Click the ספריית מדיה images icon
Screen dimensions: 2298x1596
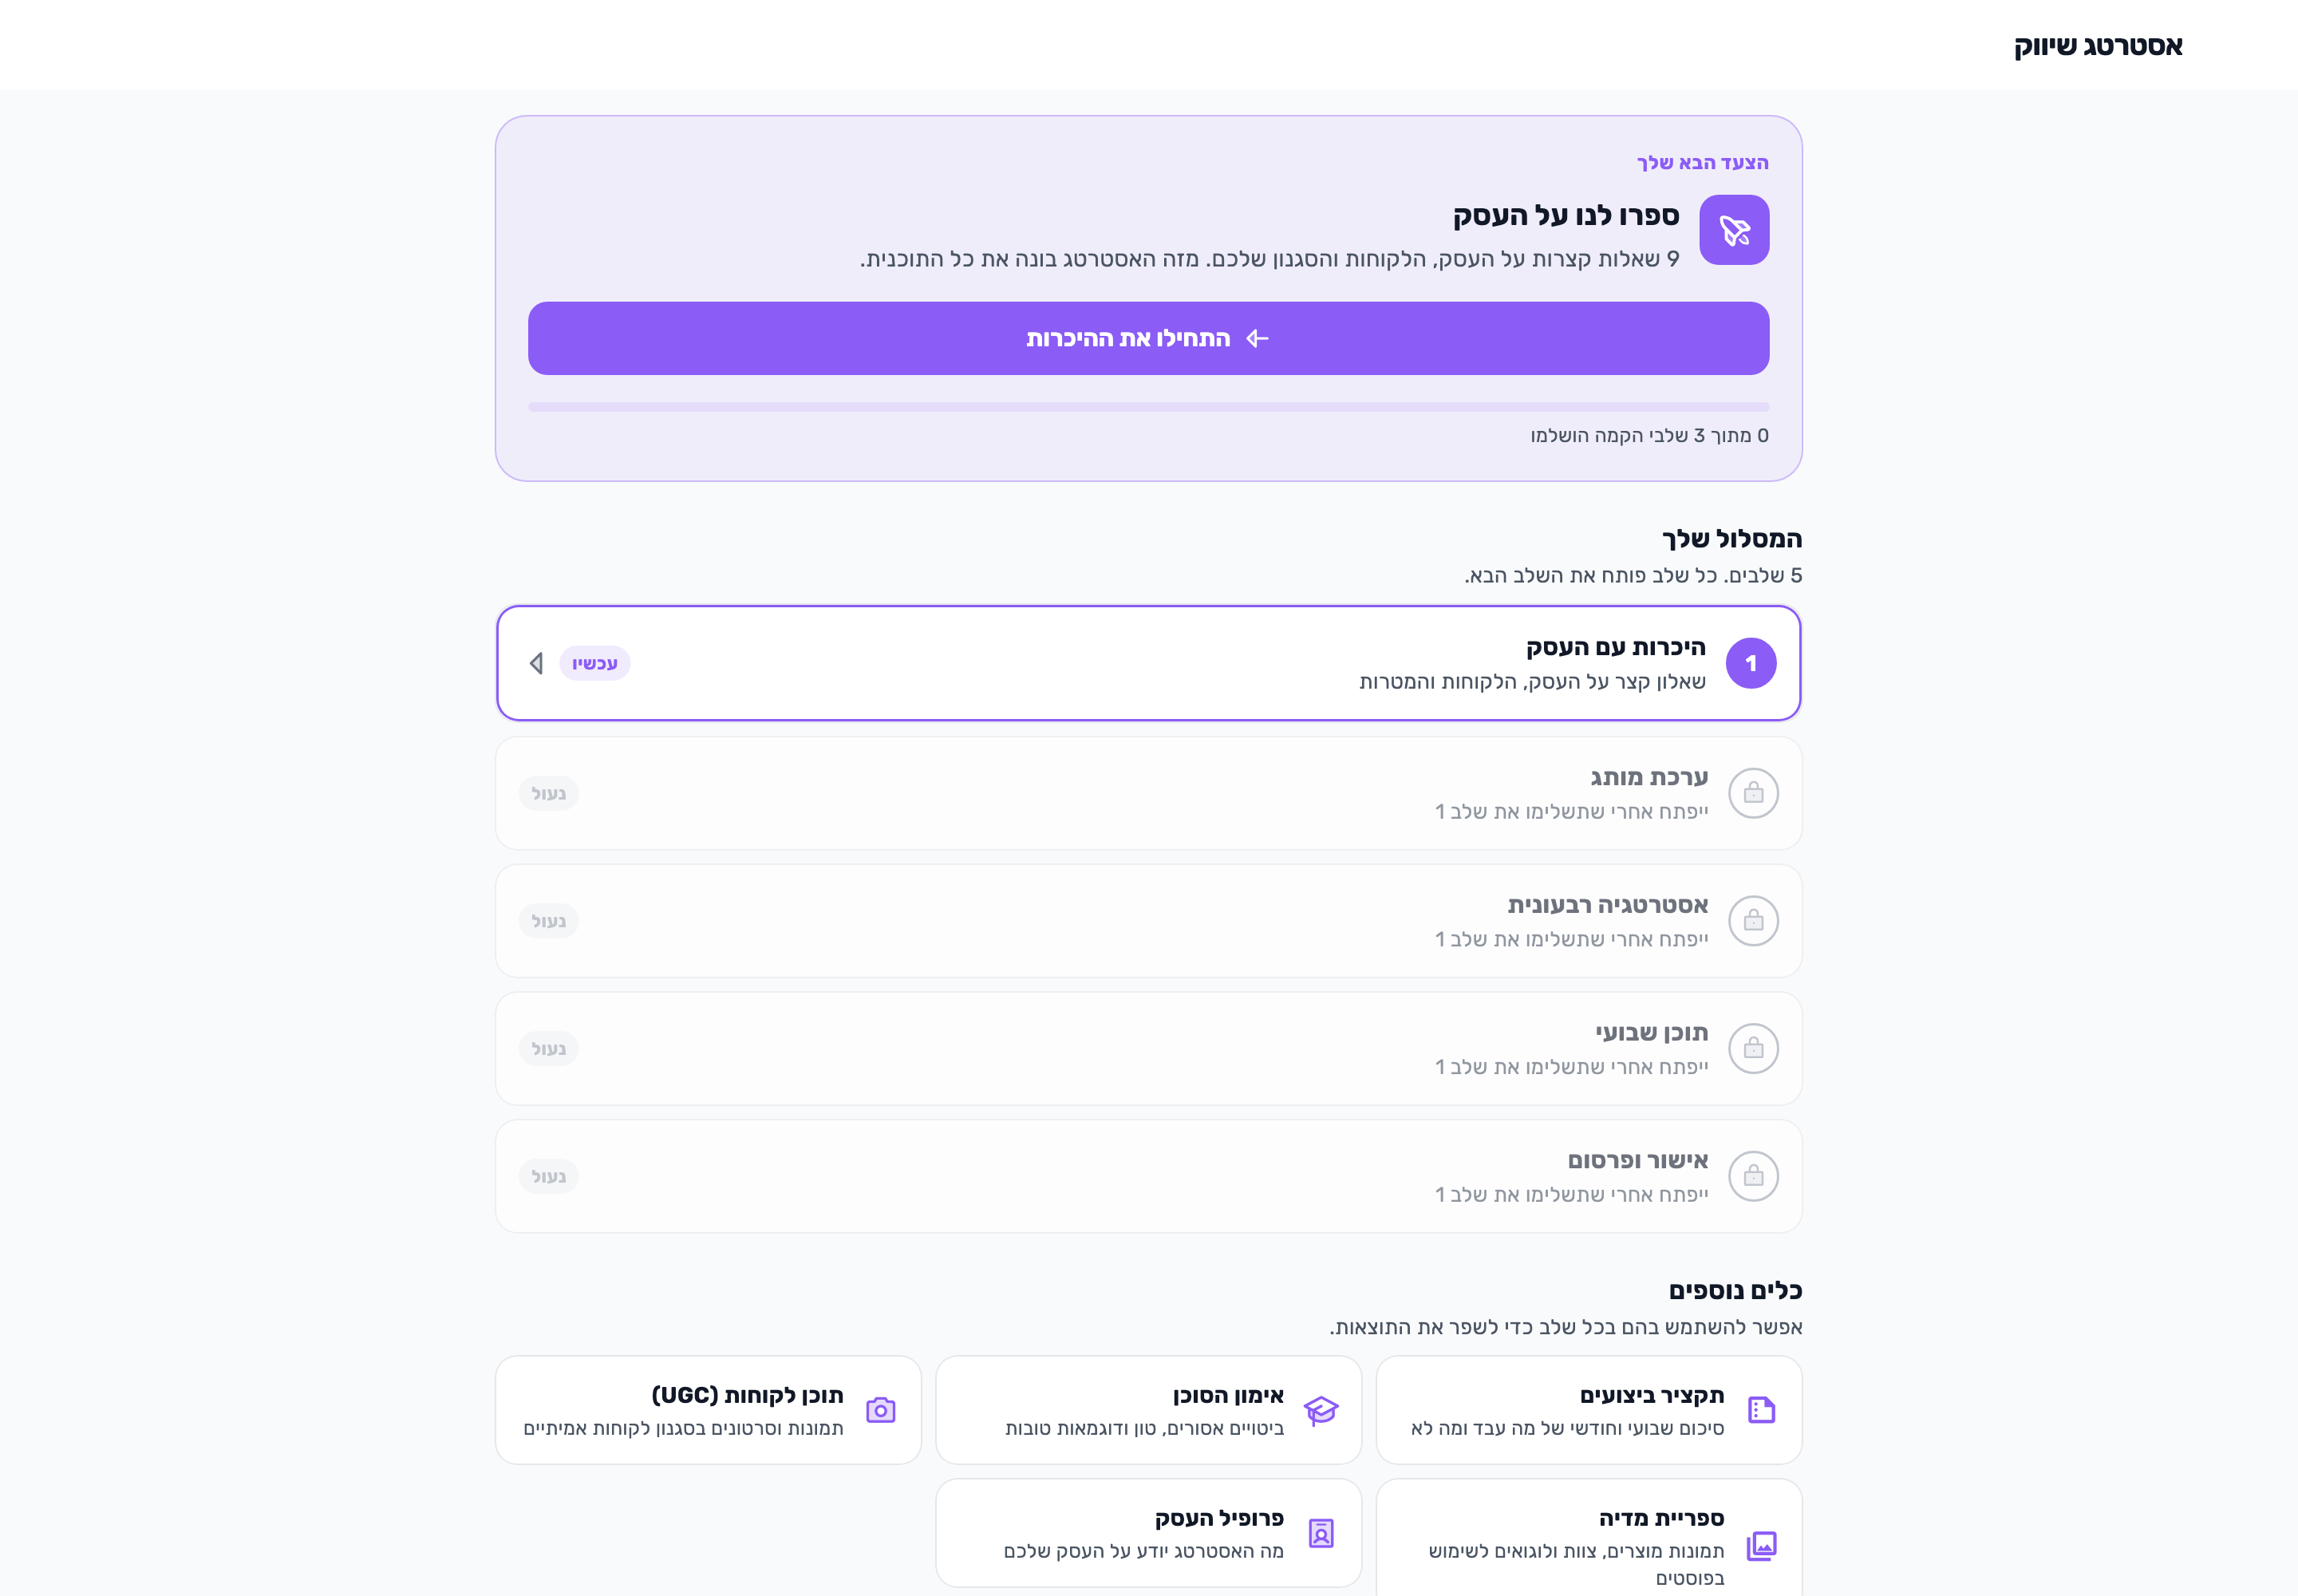[x=1761, y=1546]
